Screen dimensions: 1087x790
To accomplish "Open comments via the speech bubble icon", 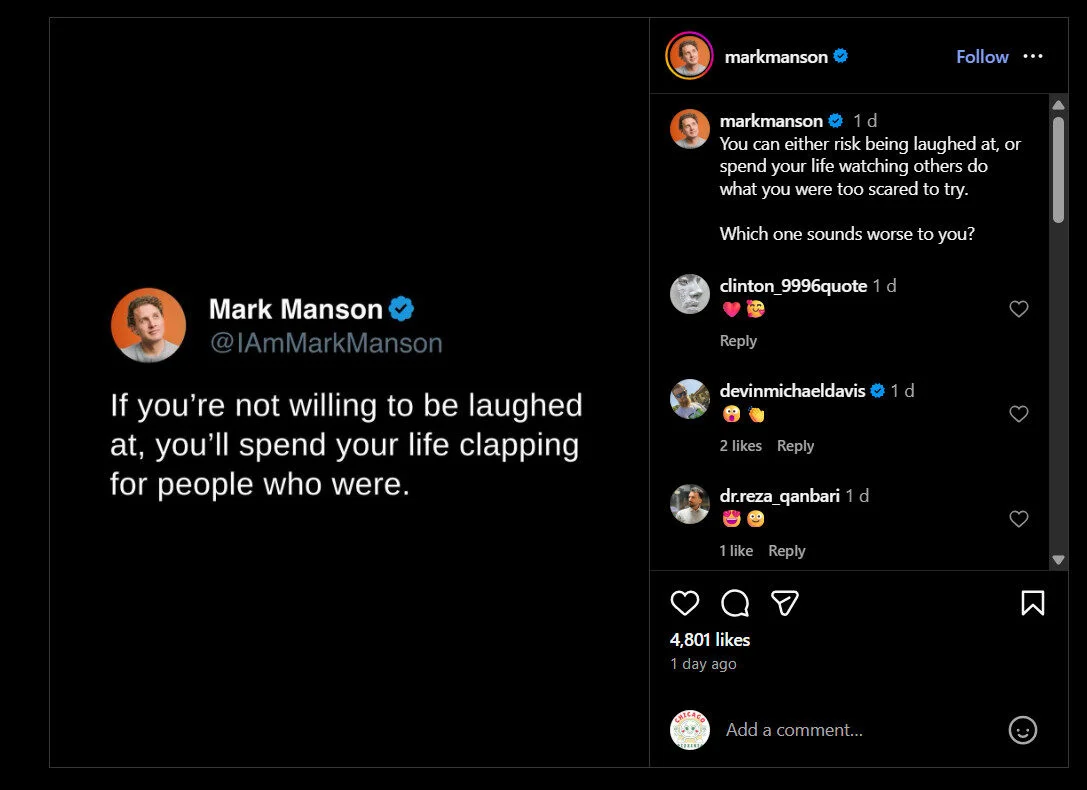I will pos(734,603).
